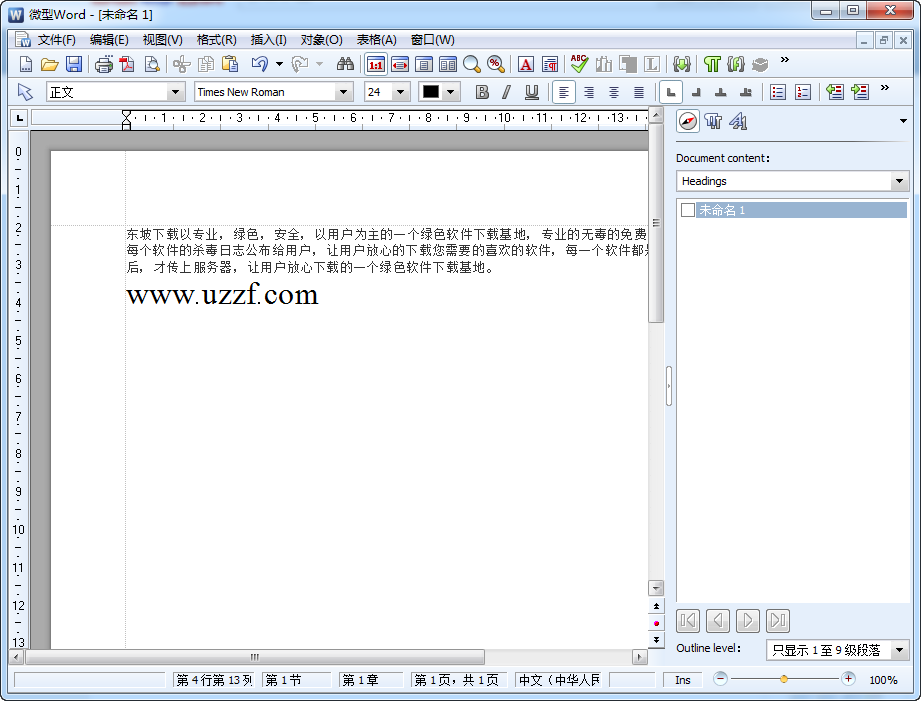The image size is (921, 701).
Task: Open font color dropdown arrow
Action: coord(451,92)
